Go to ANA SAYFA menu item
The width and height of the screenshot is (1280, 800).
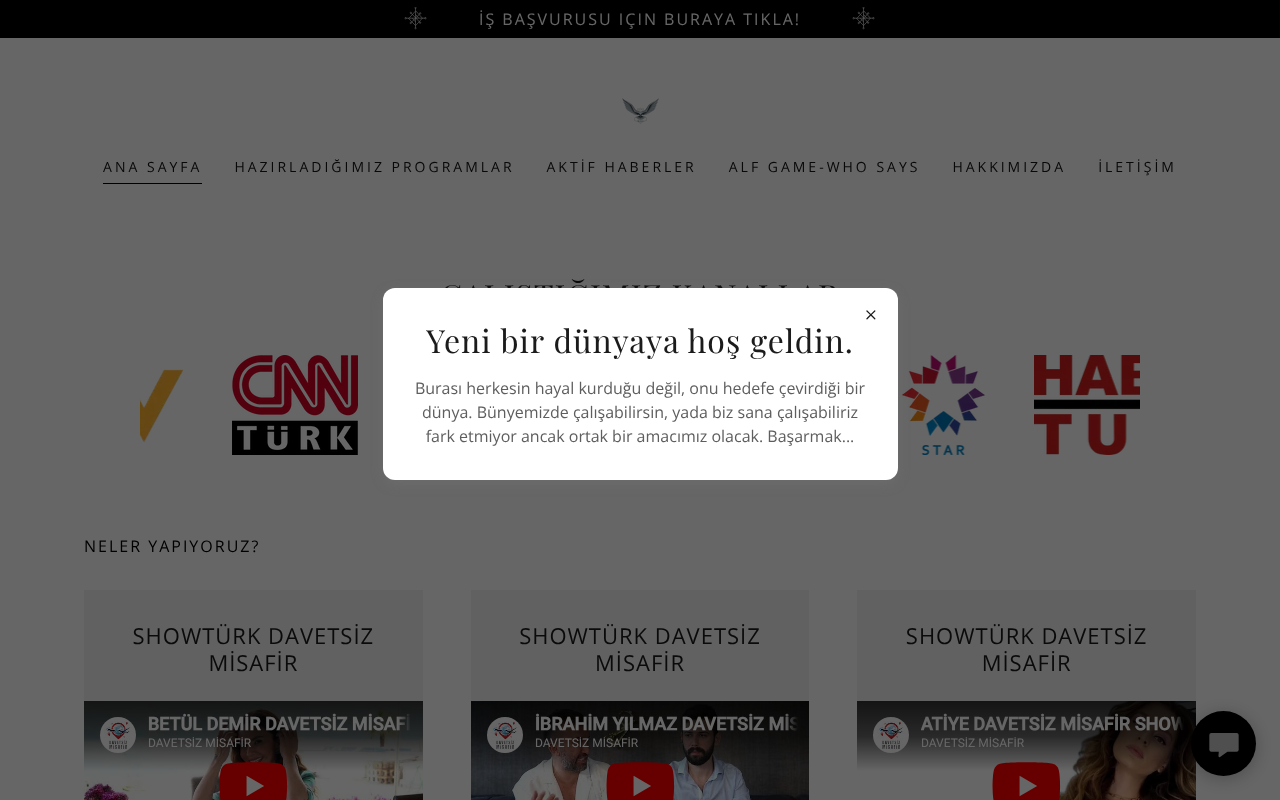pos(152,167)
